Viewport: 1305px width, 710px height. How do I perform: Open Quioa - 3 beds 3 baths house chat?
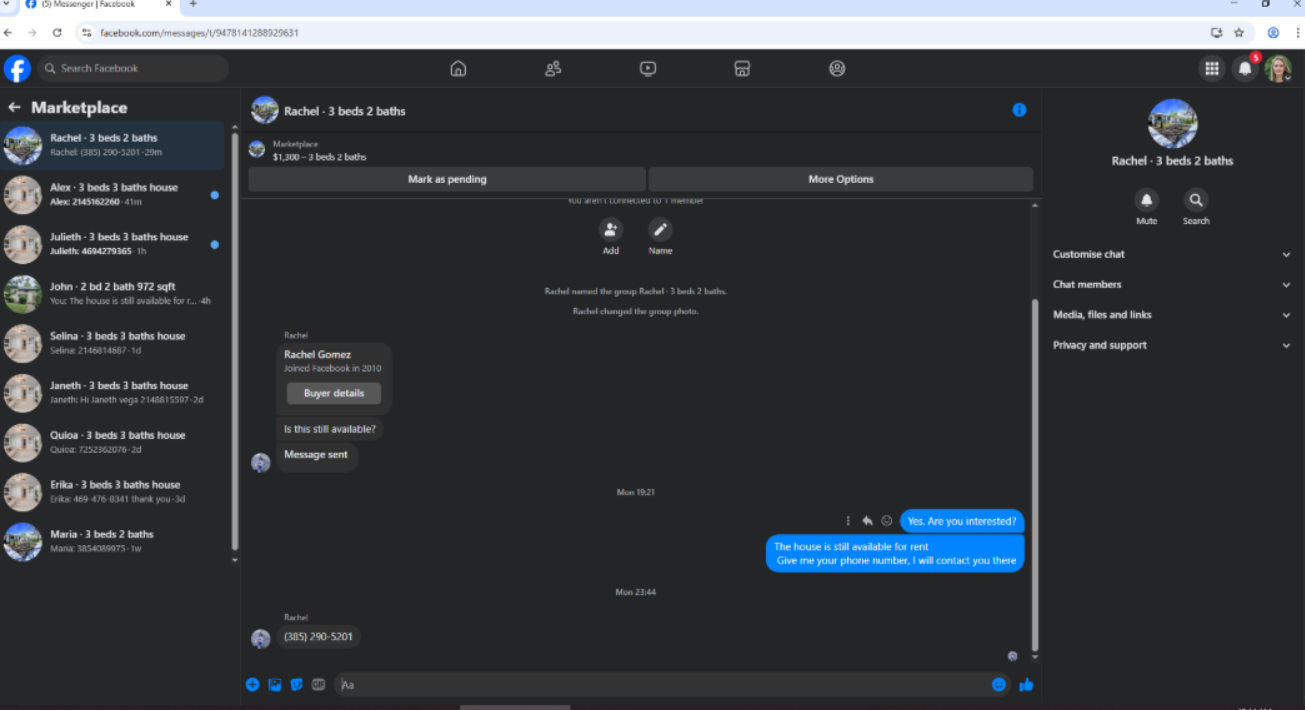point(114,443)
